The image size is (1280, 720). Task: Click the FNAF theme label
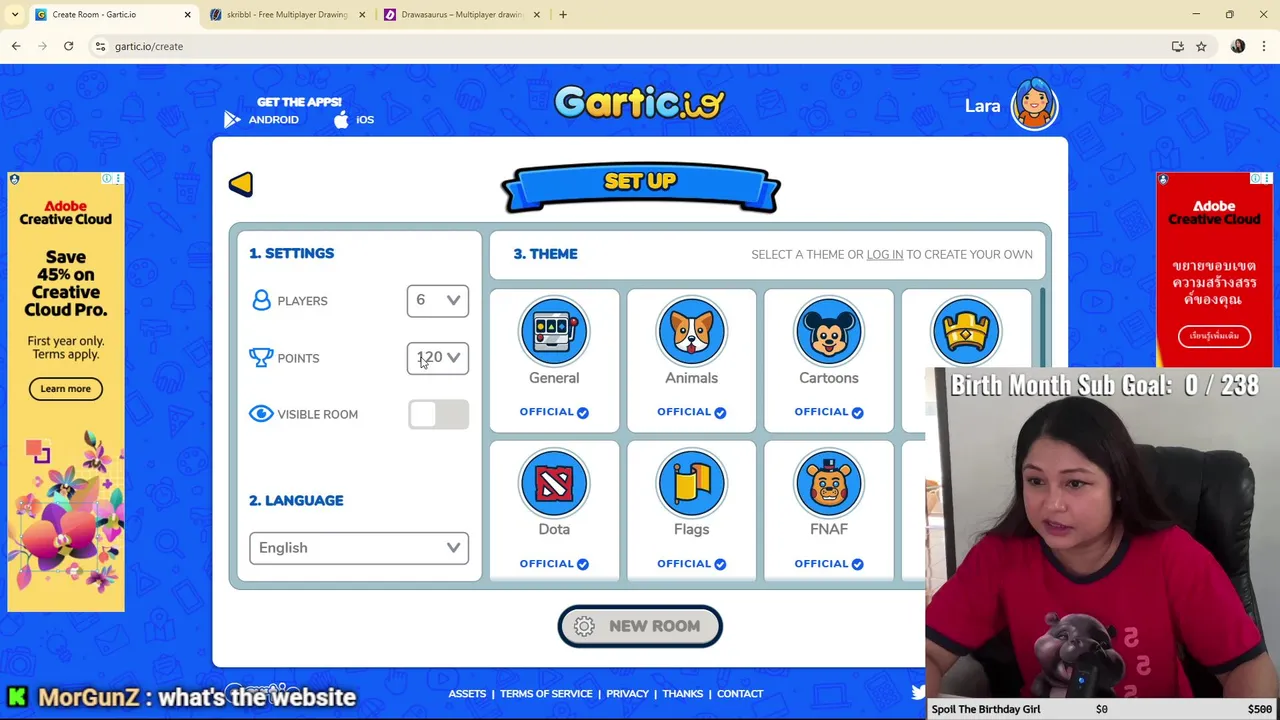click(829, 529)
